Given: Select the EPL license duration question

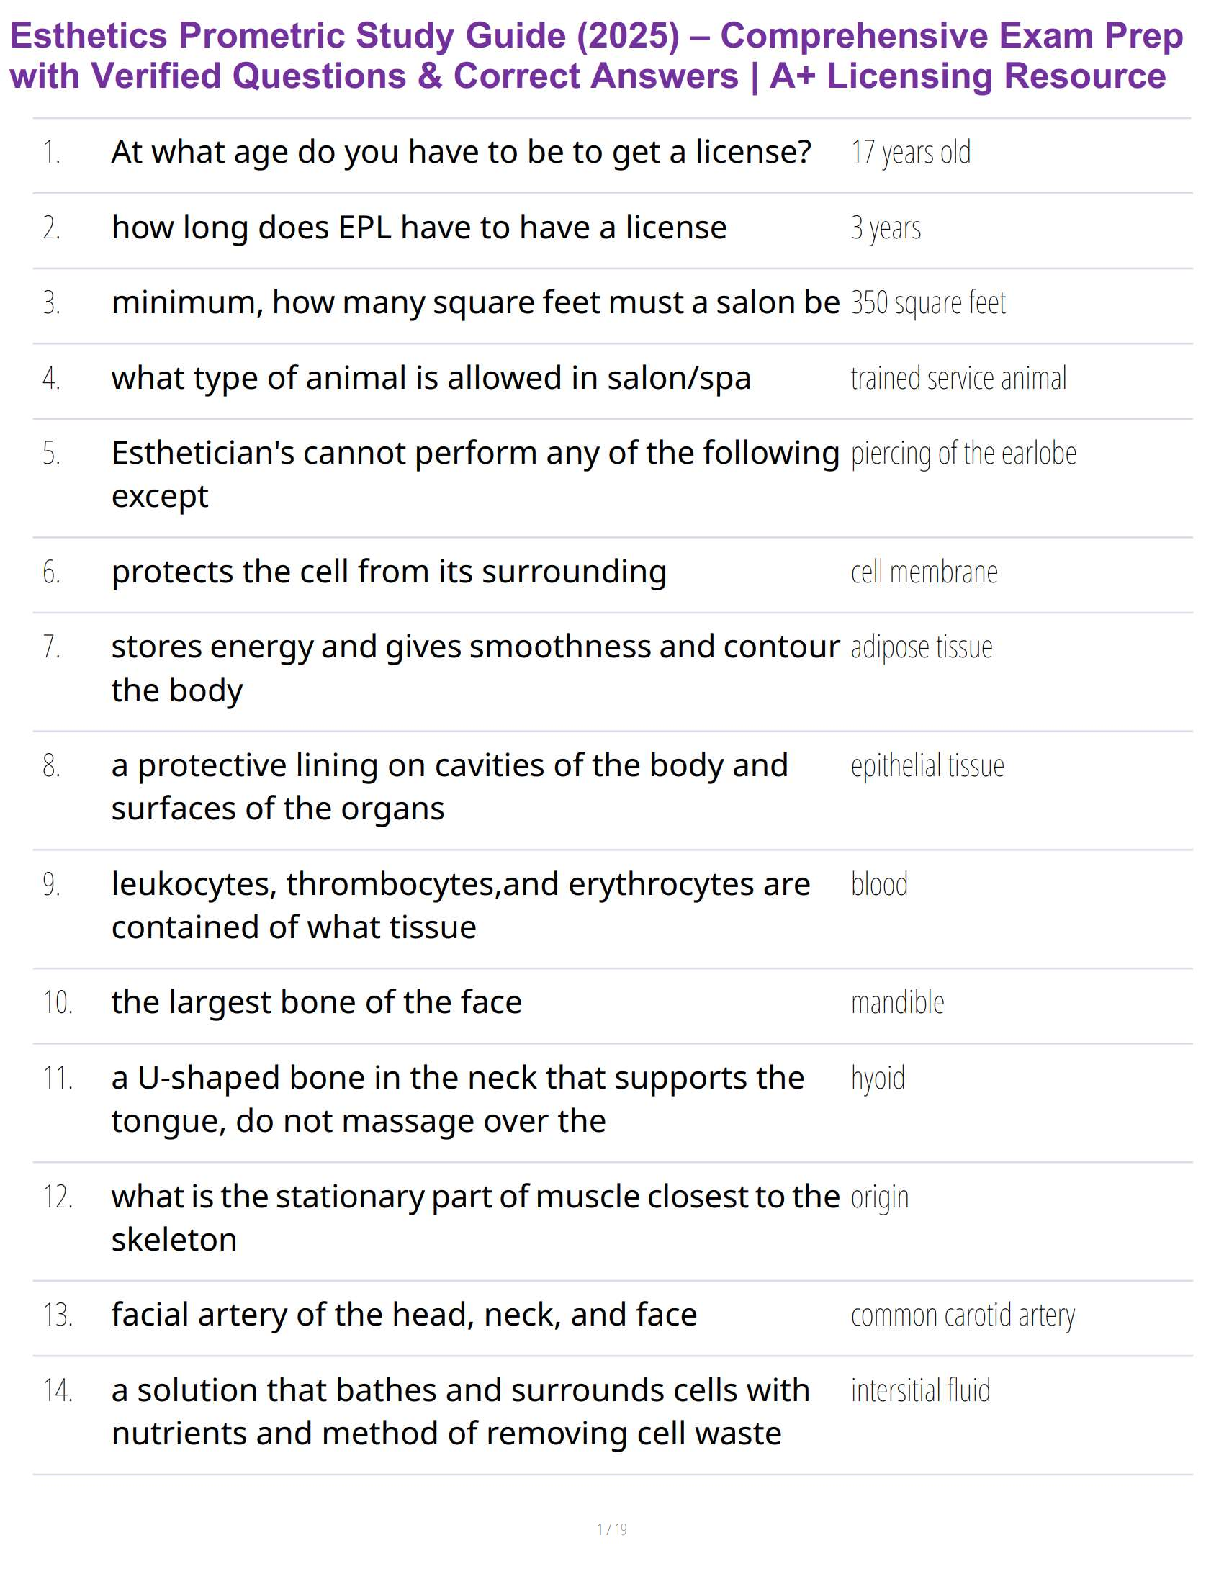Looking at the screenshot, I should (x=419, y=228).
